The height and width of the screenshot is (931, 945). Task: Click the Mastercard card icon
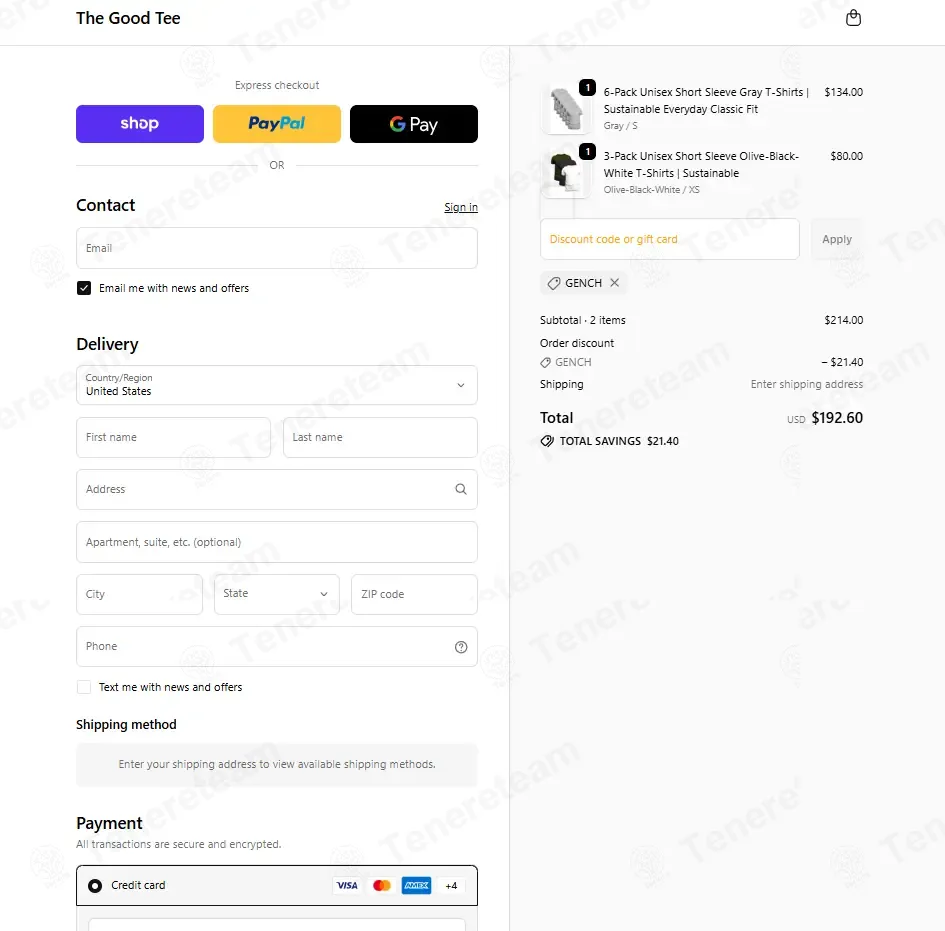381,885
